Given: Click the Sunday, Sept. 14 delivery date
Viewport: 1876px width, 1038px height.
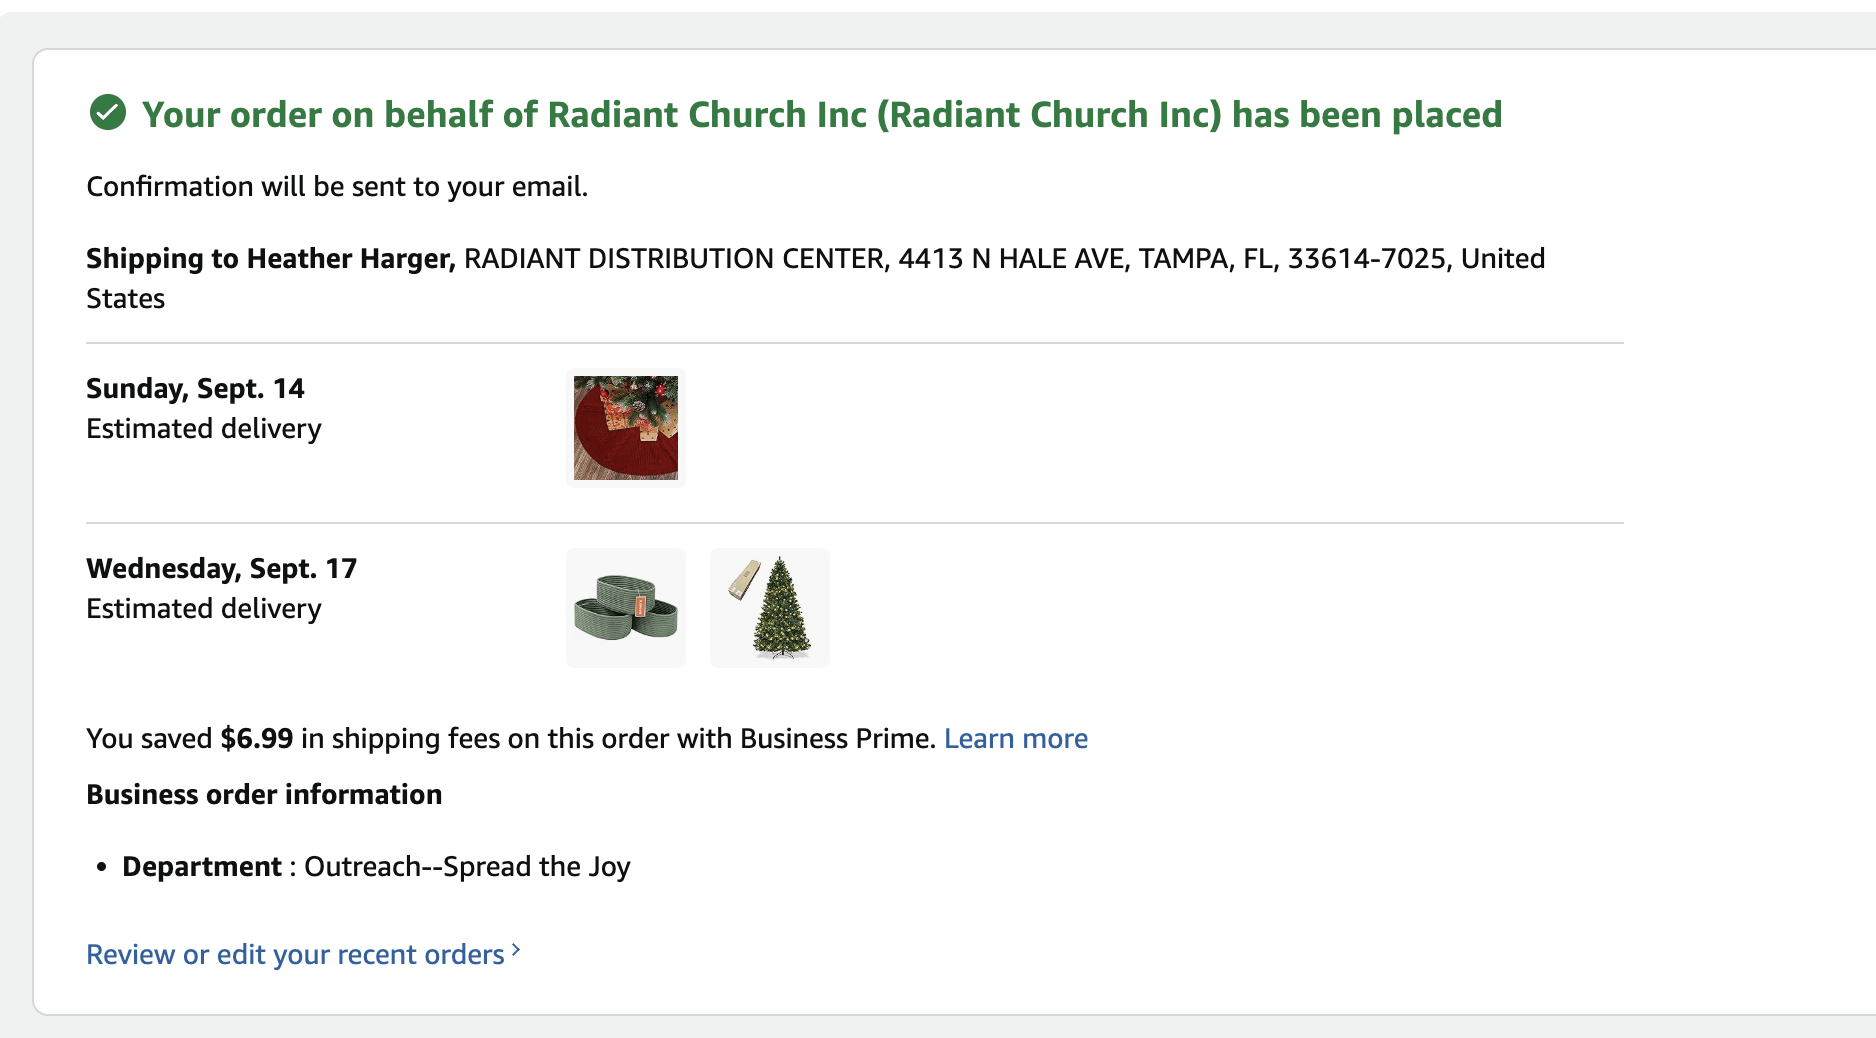Looking at the screenshot, I should tap(195, 388).
